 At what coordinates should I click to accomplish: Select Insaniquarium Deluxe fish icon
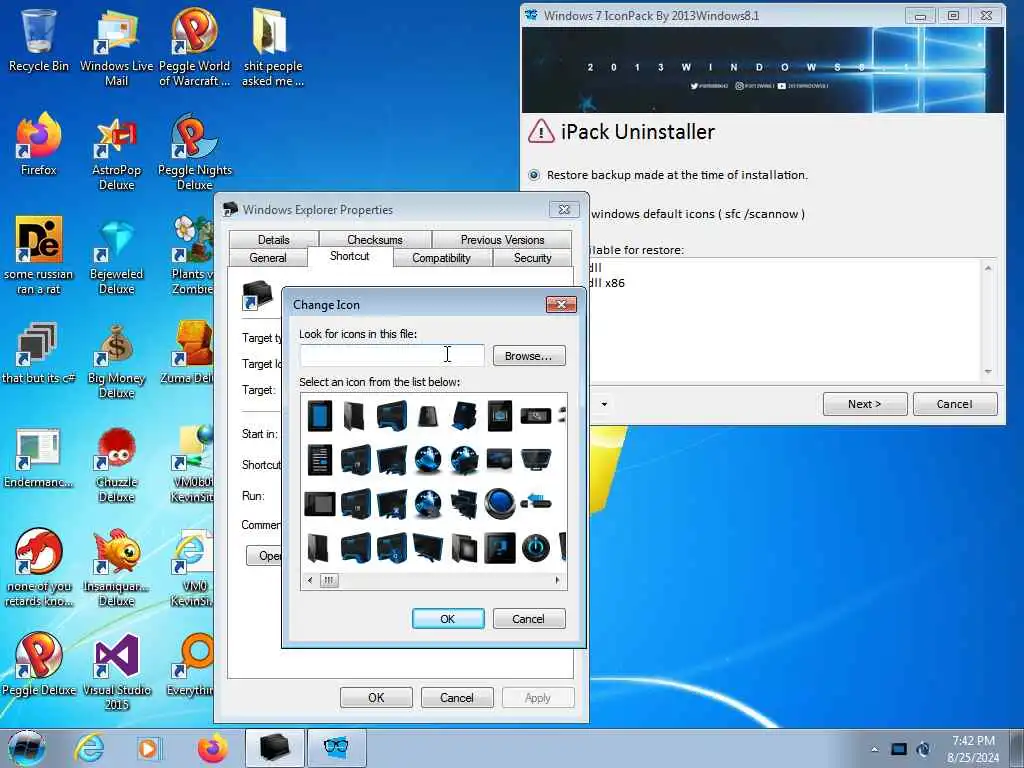tap(116, 568)
